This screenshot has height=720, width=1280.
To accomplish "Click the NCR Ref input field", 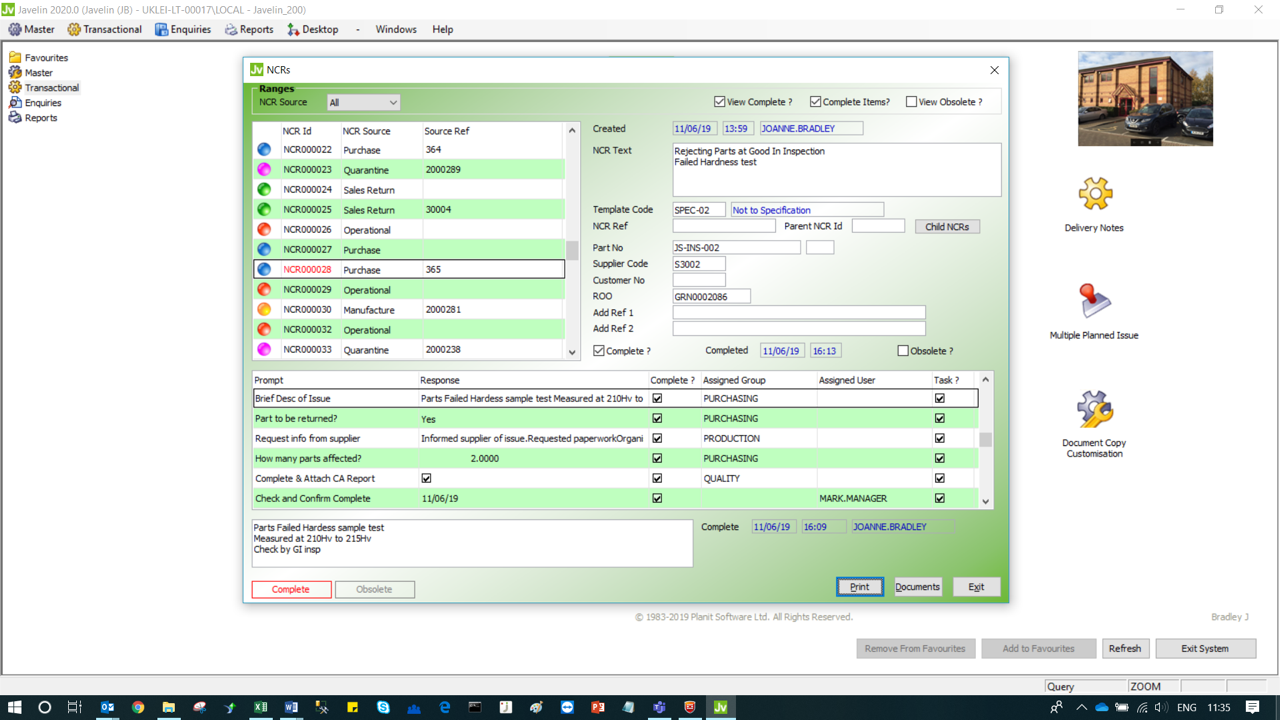I will (724, 227).
